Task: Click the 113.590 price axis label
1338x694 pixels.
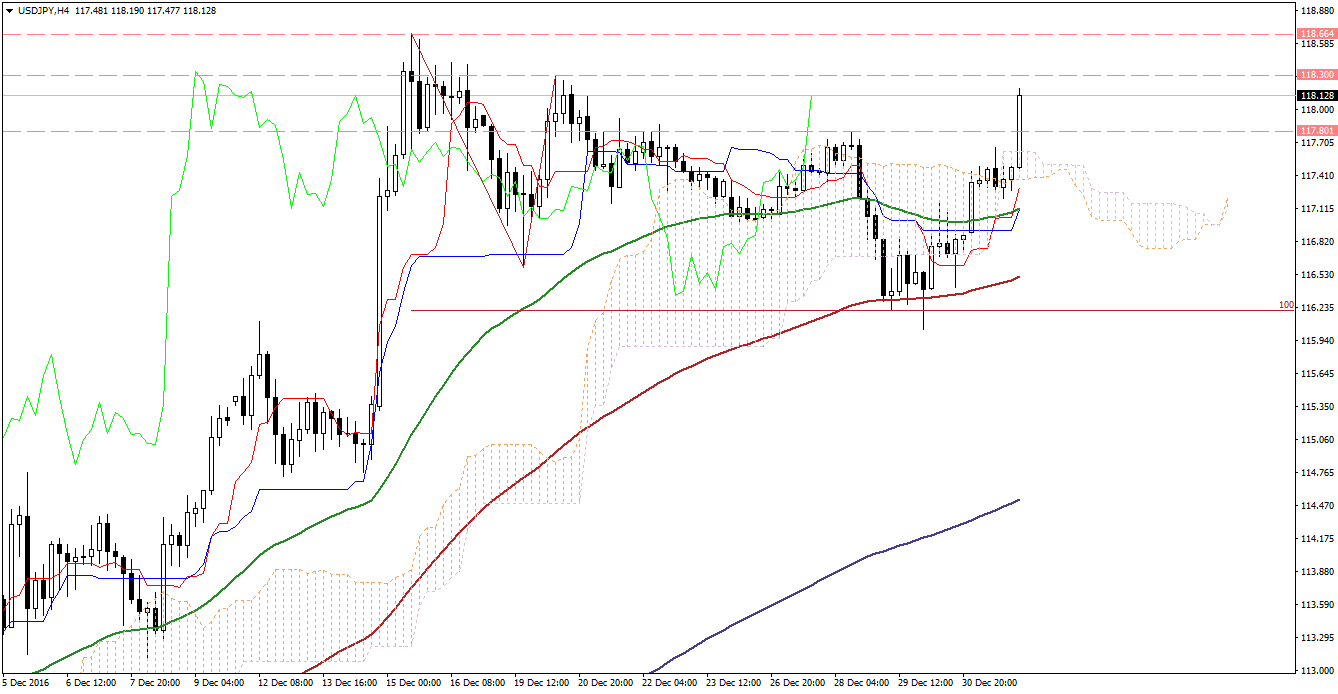Action: coord(1318,605)
